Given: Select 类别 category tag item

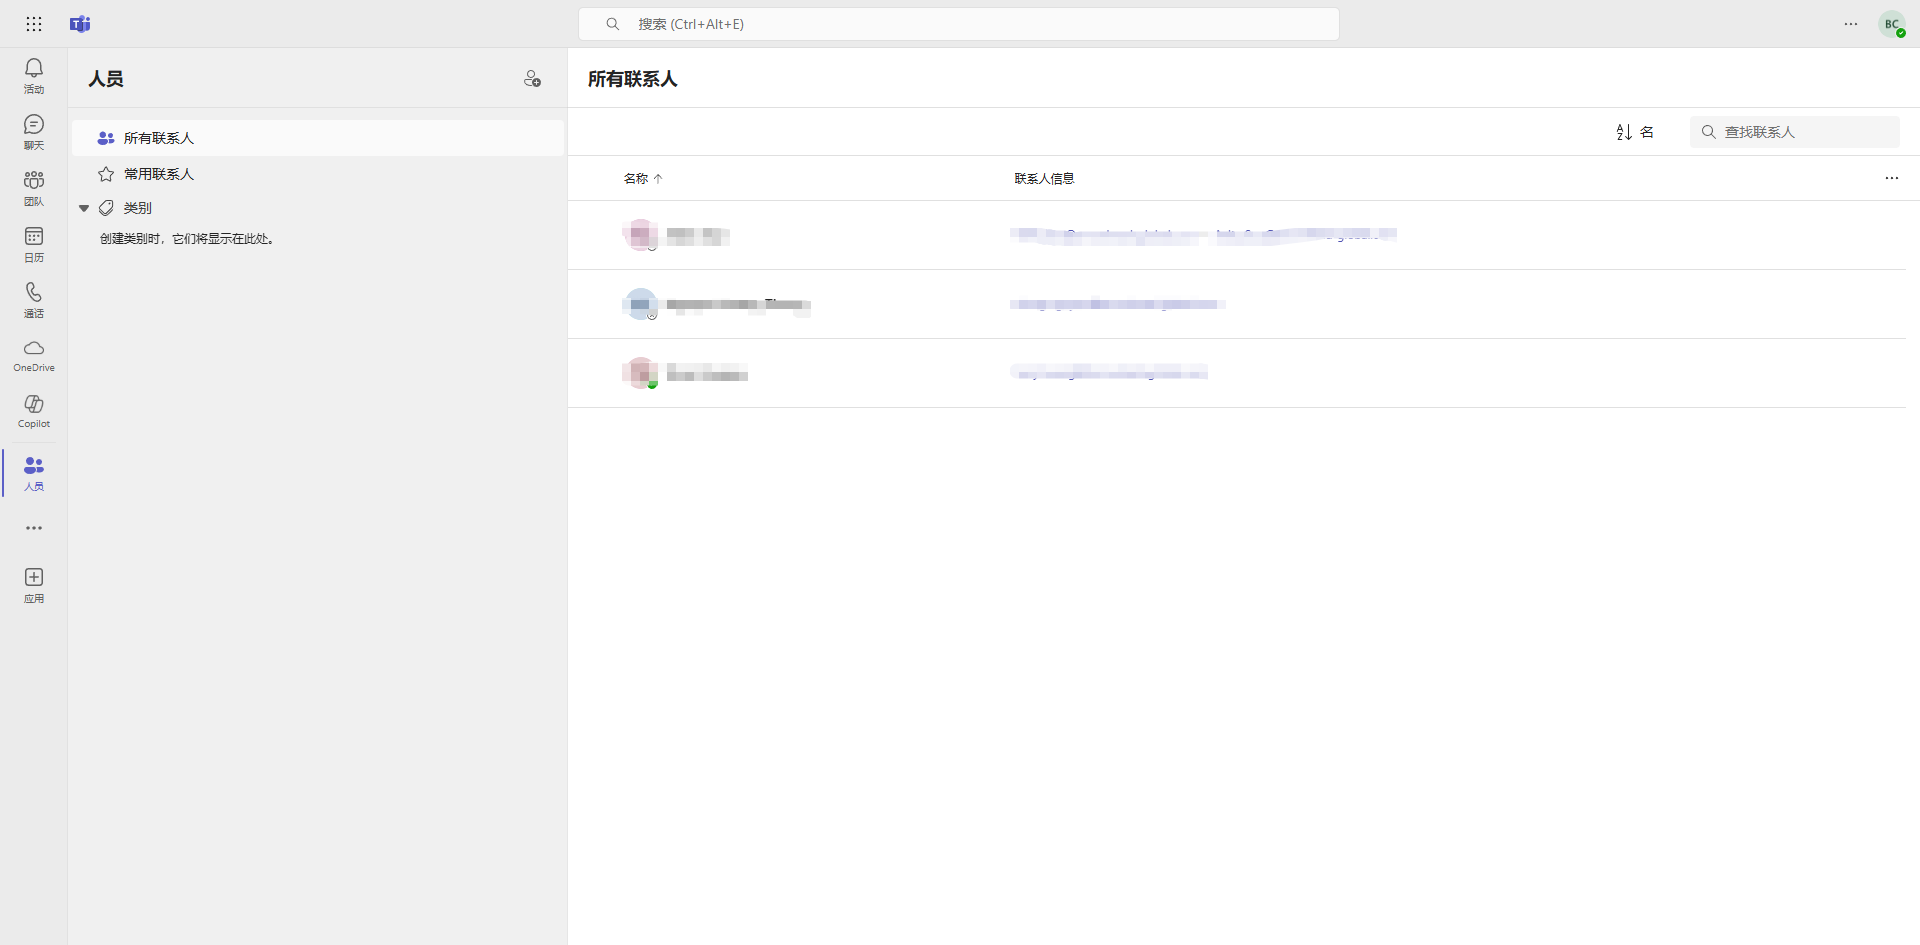Looking at the screenshot, I should click(x=126, y=208).
